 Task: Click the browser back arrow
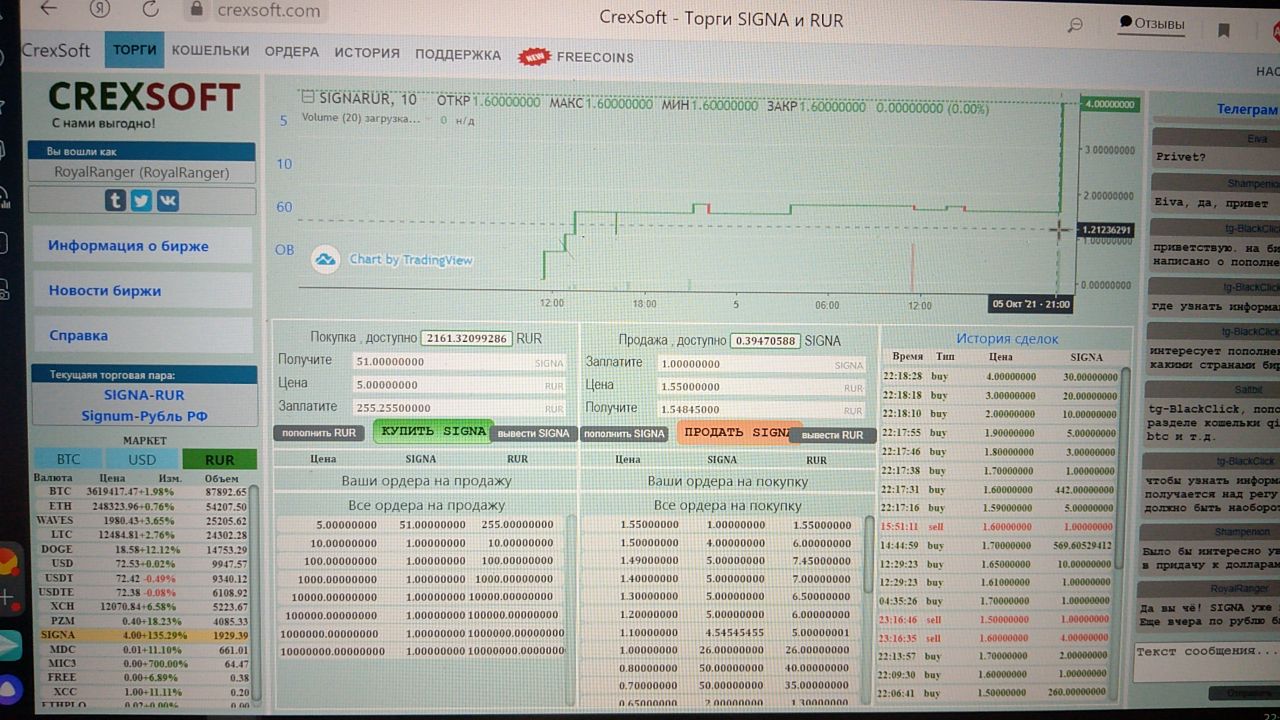tap(47, 9)
